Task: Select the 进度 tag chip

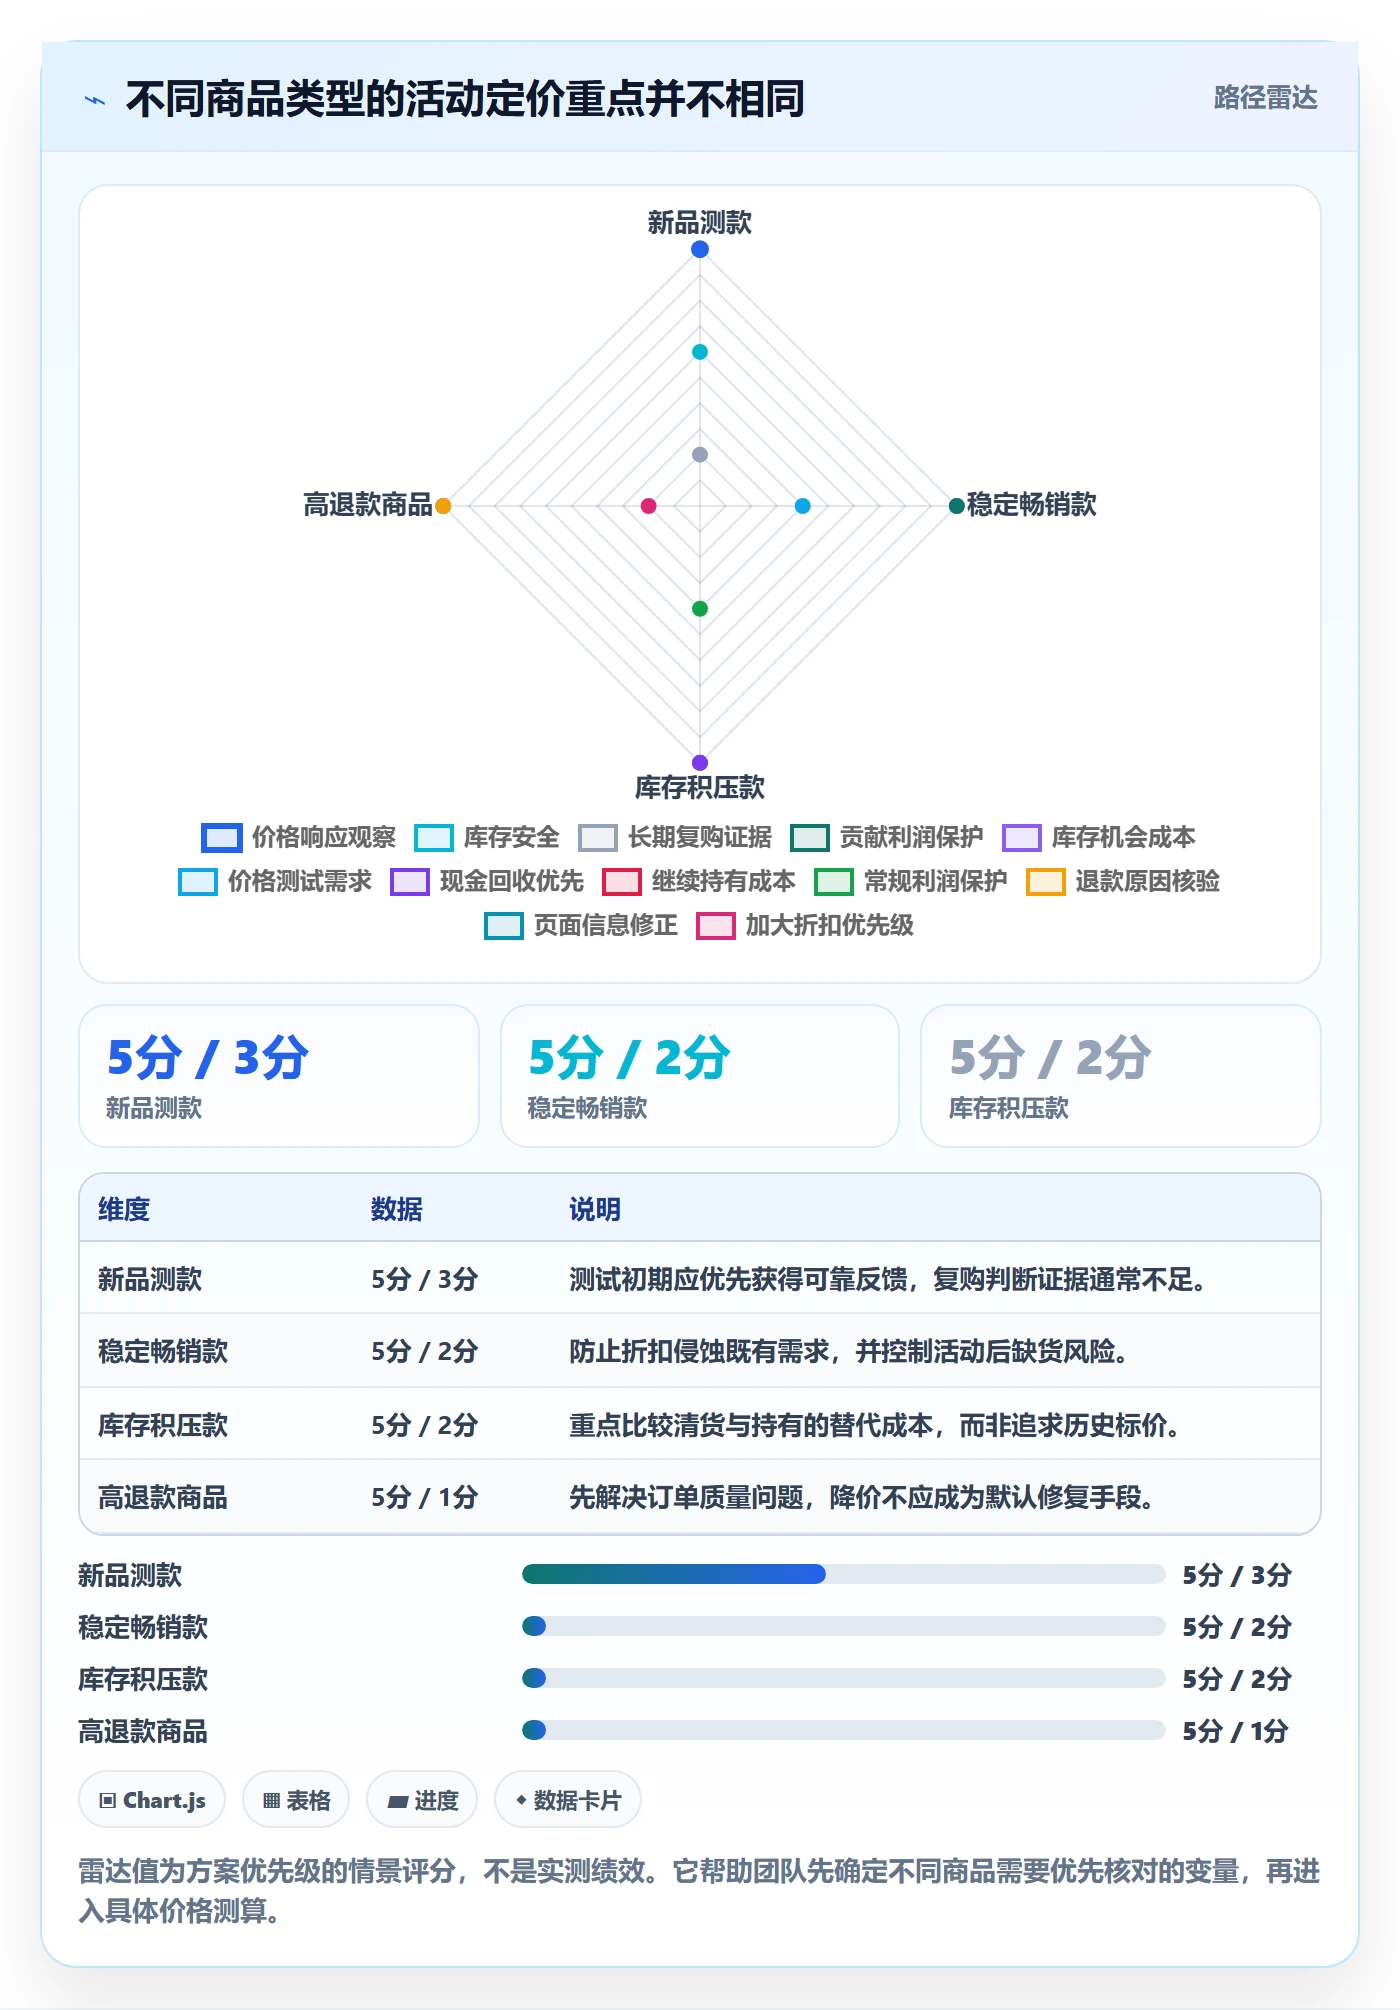Action: [x=422, y=1800]
